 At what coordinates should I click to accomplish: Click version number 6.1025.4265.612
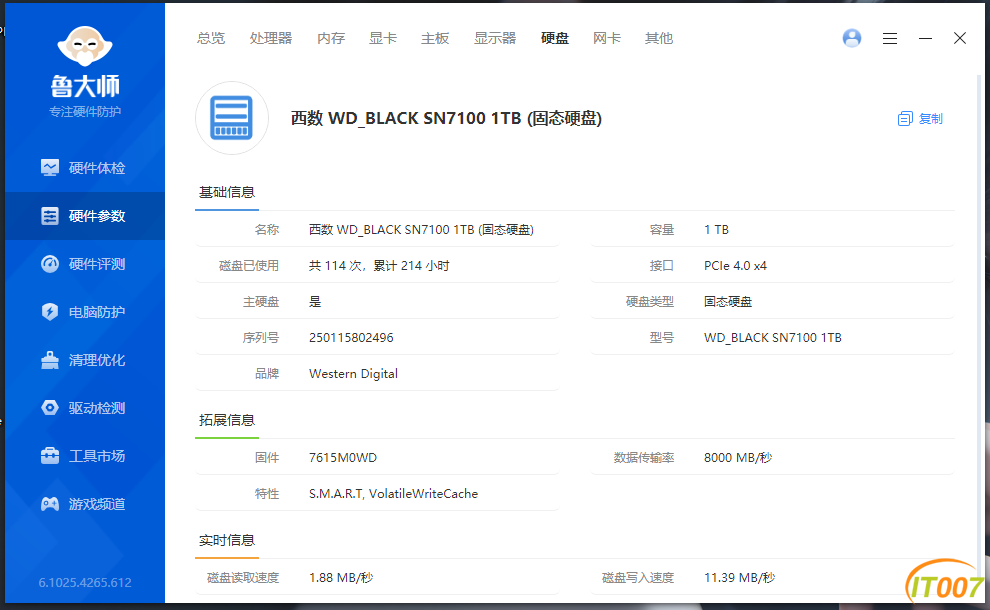click(x=85, y=582)
